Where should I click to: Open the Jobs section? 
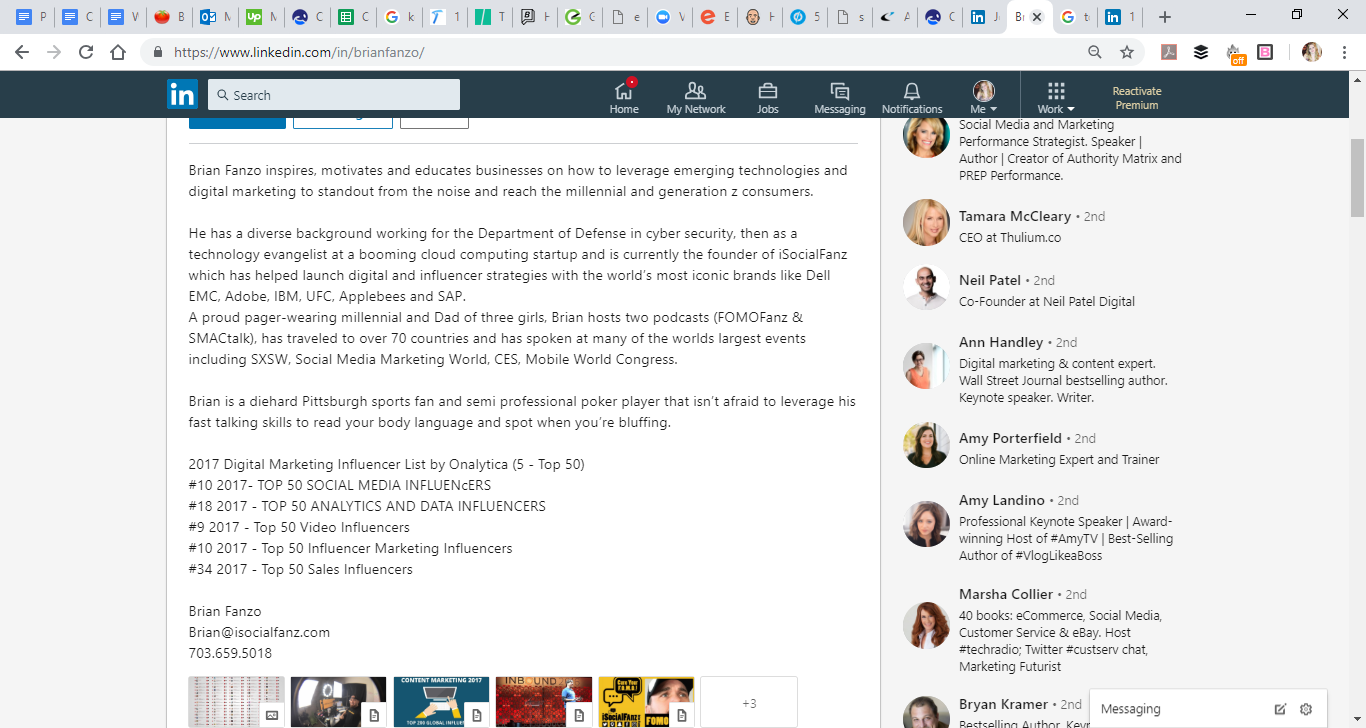pos(768,97)
